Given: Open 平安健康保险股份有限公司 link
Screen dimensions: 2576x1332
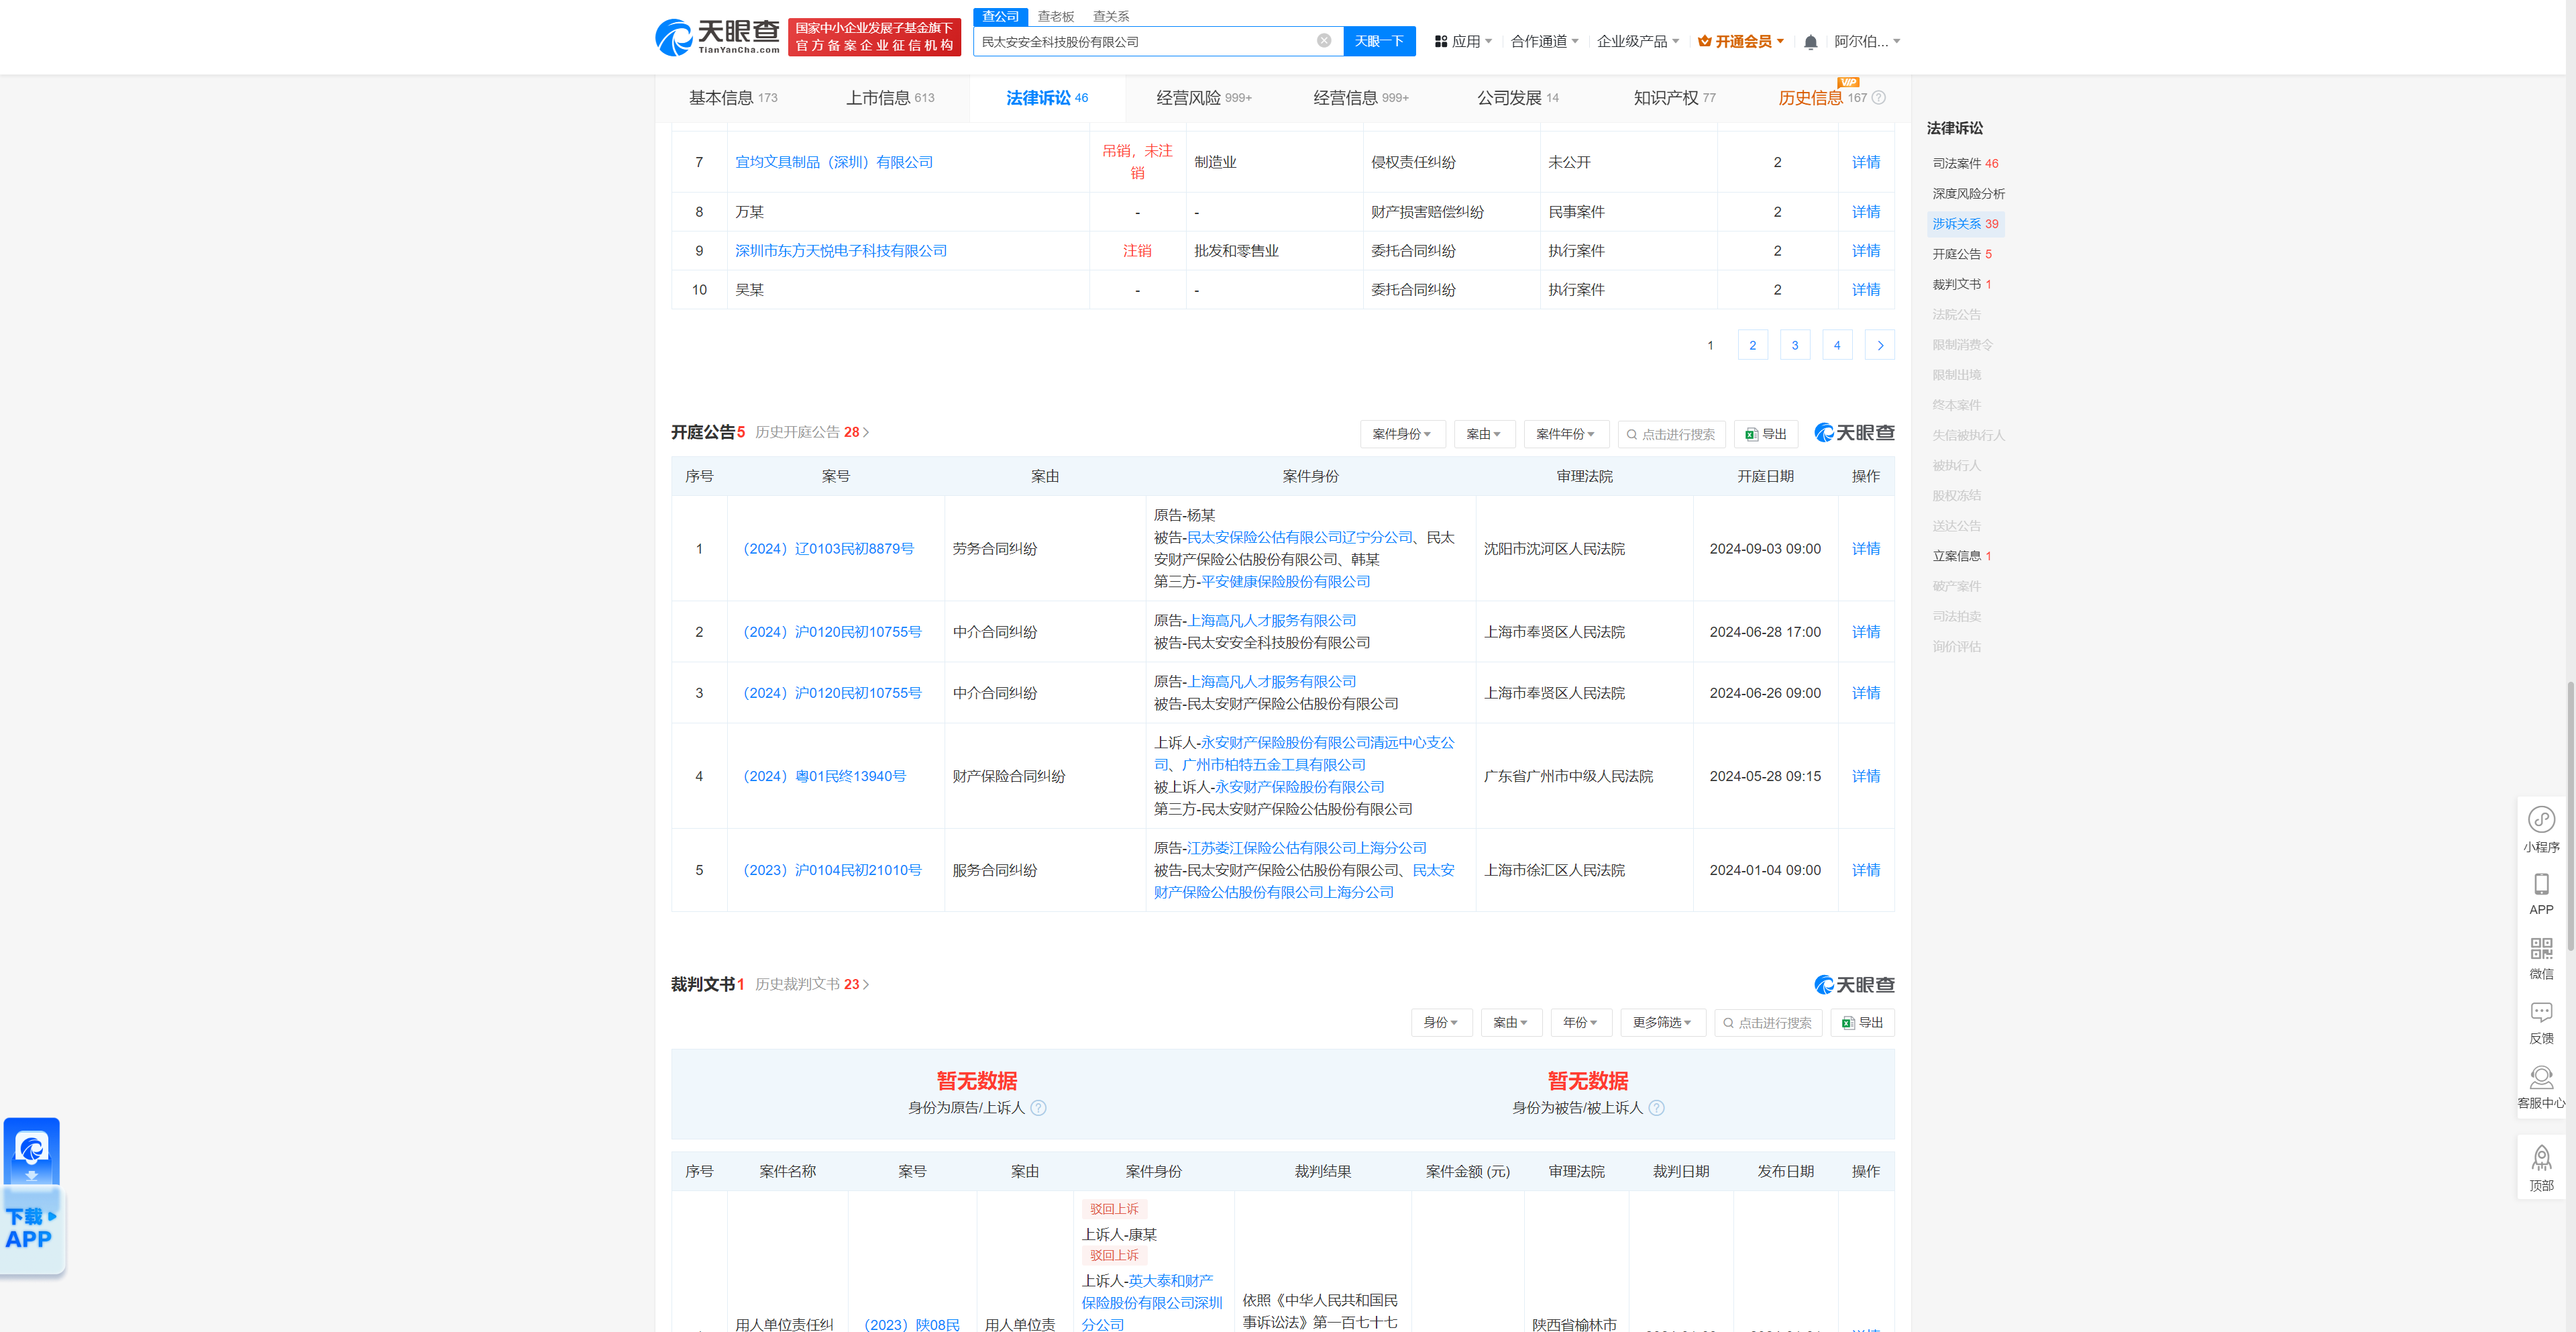Looking at the screenshot, I should pos(1286,581).
